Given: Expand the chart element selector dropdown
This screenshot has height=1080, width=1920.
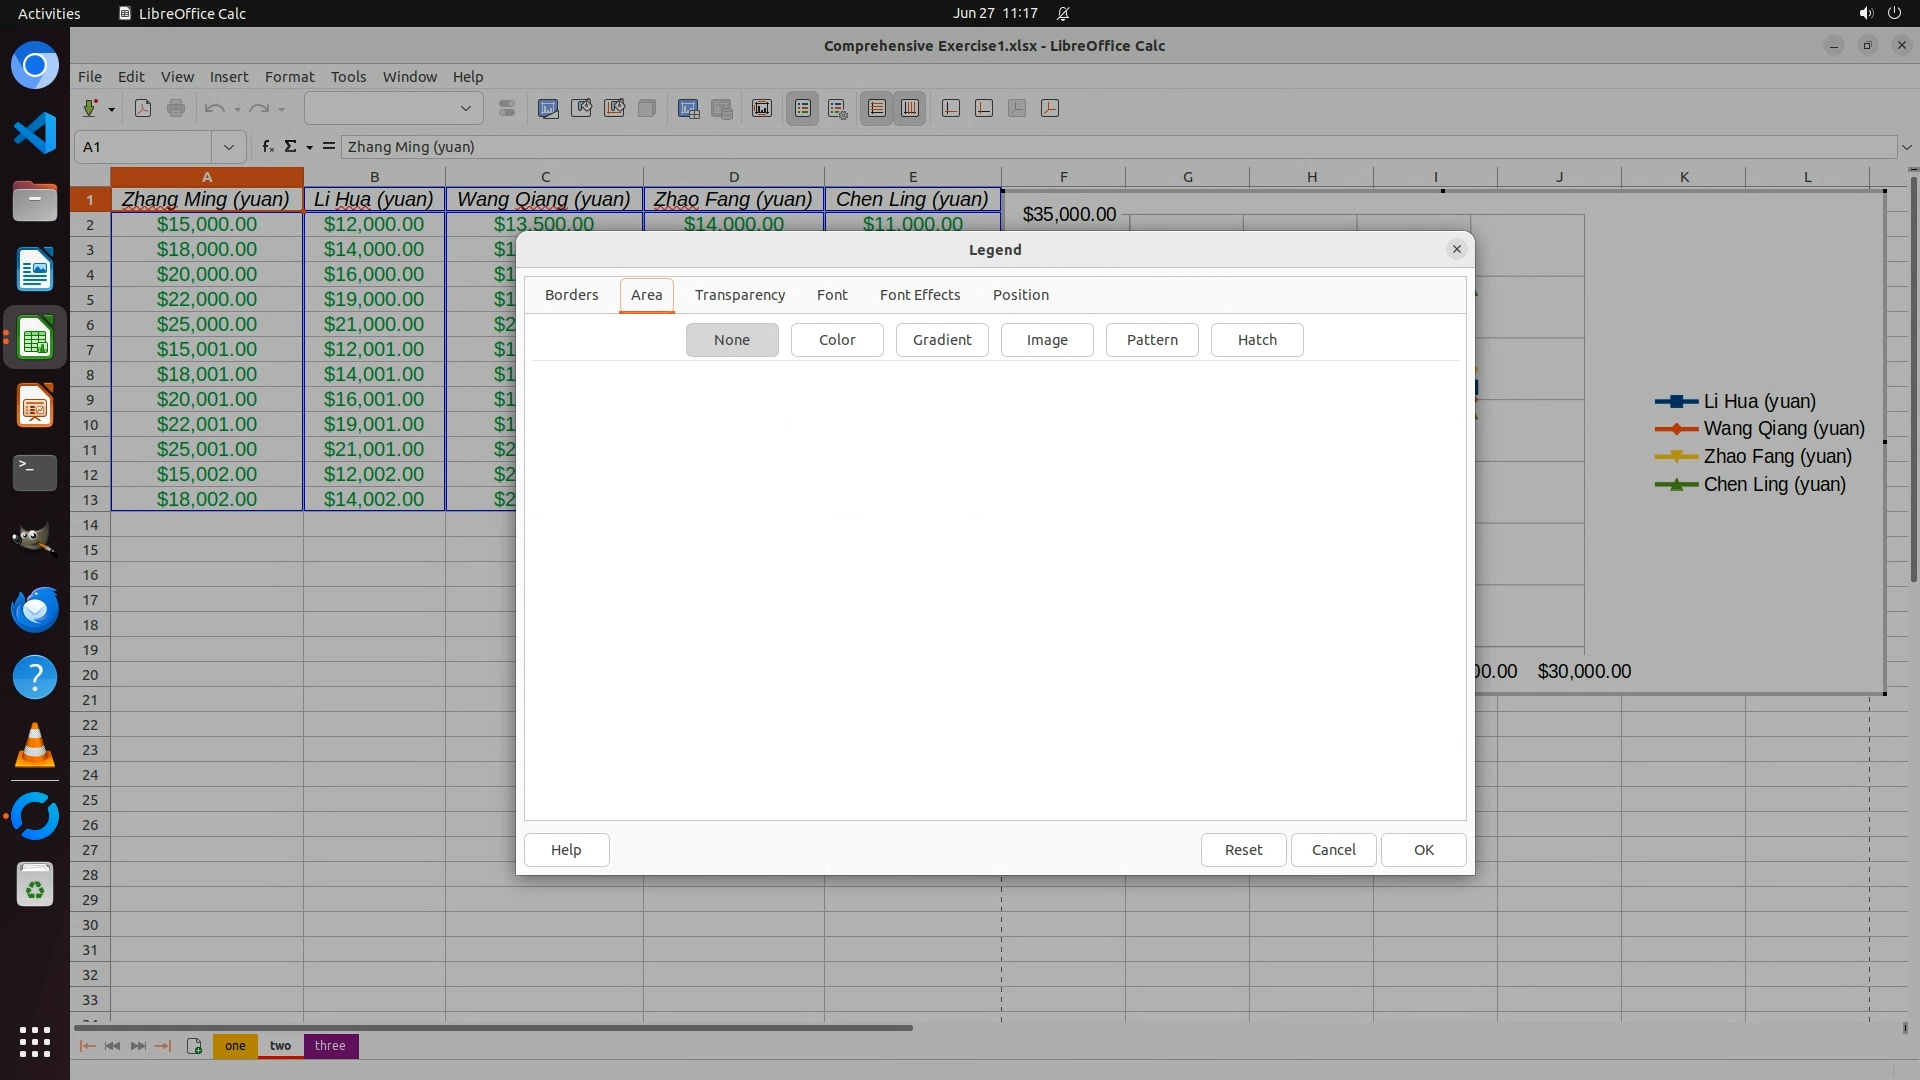Looking at the screenshot, I should click(465, 108).
